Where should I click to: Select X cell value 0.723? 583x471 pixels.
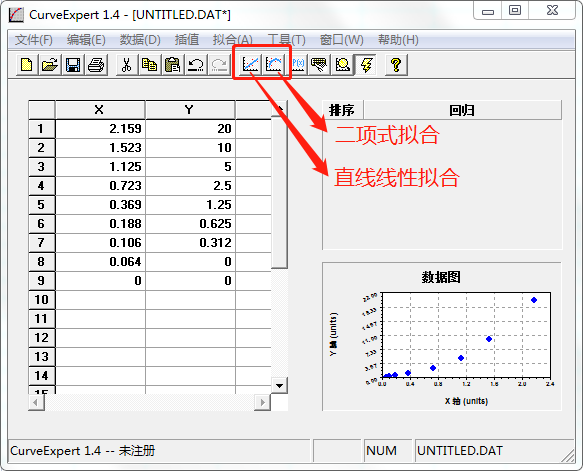pos(100,186)
